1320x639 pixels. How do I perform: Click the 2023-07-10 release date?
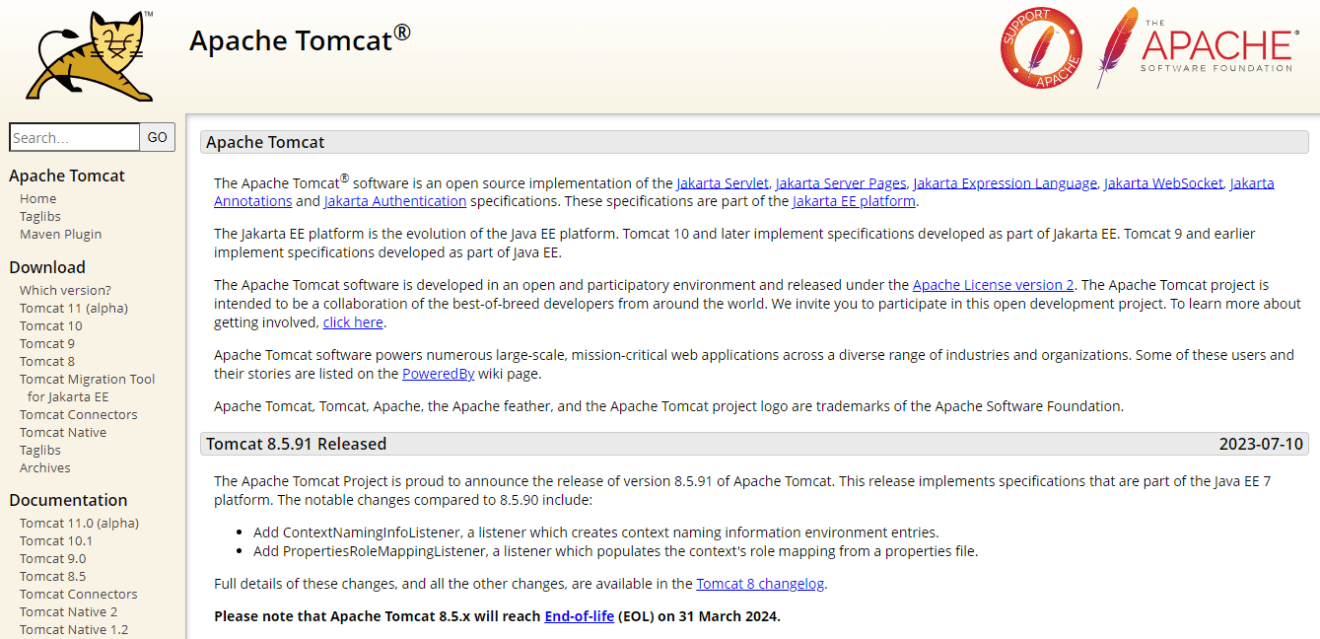(1261, 443)
